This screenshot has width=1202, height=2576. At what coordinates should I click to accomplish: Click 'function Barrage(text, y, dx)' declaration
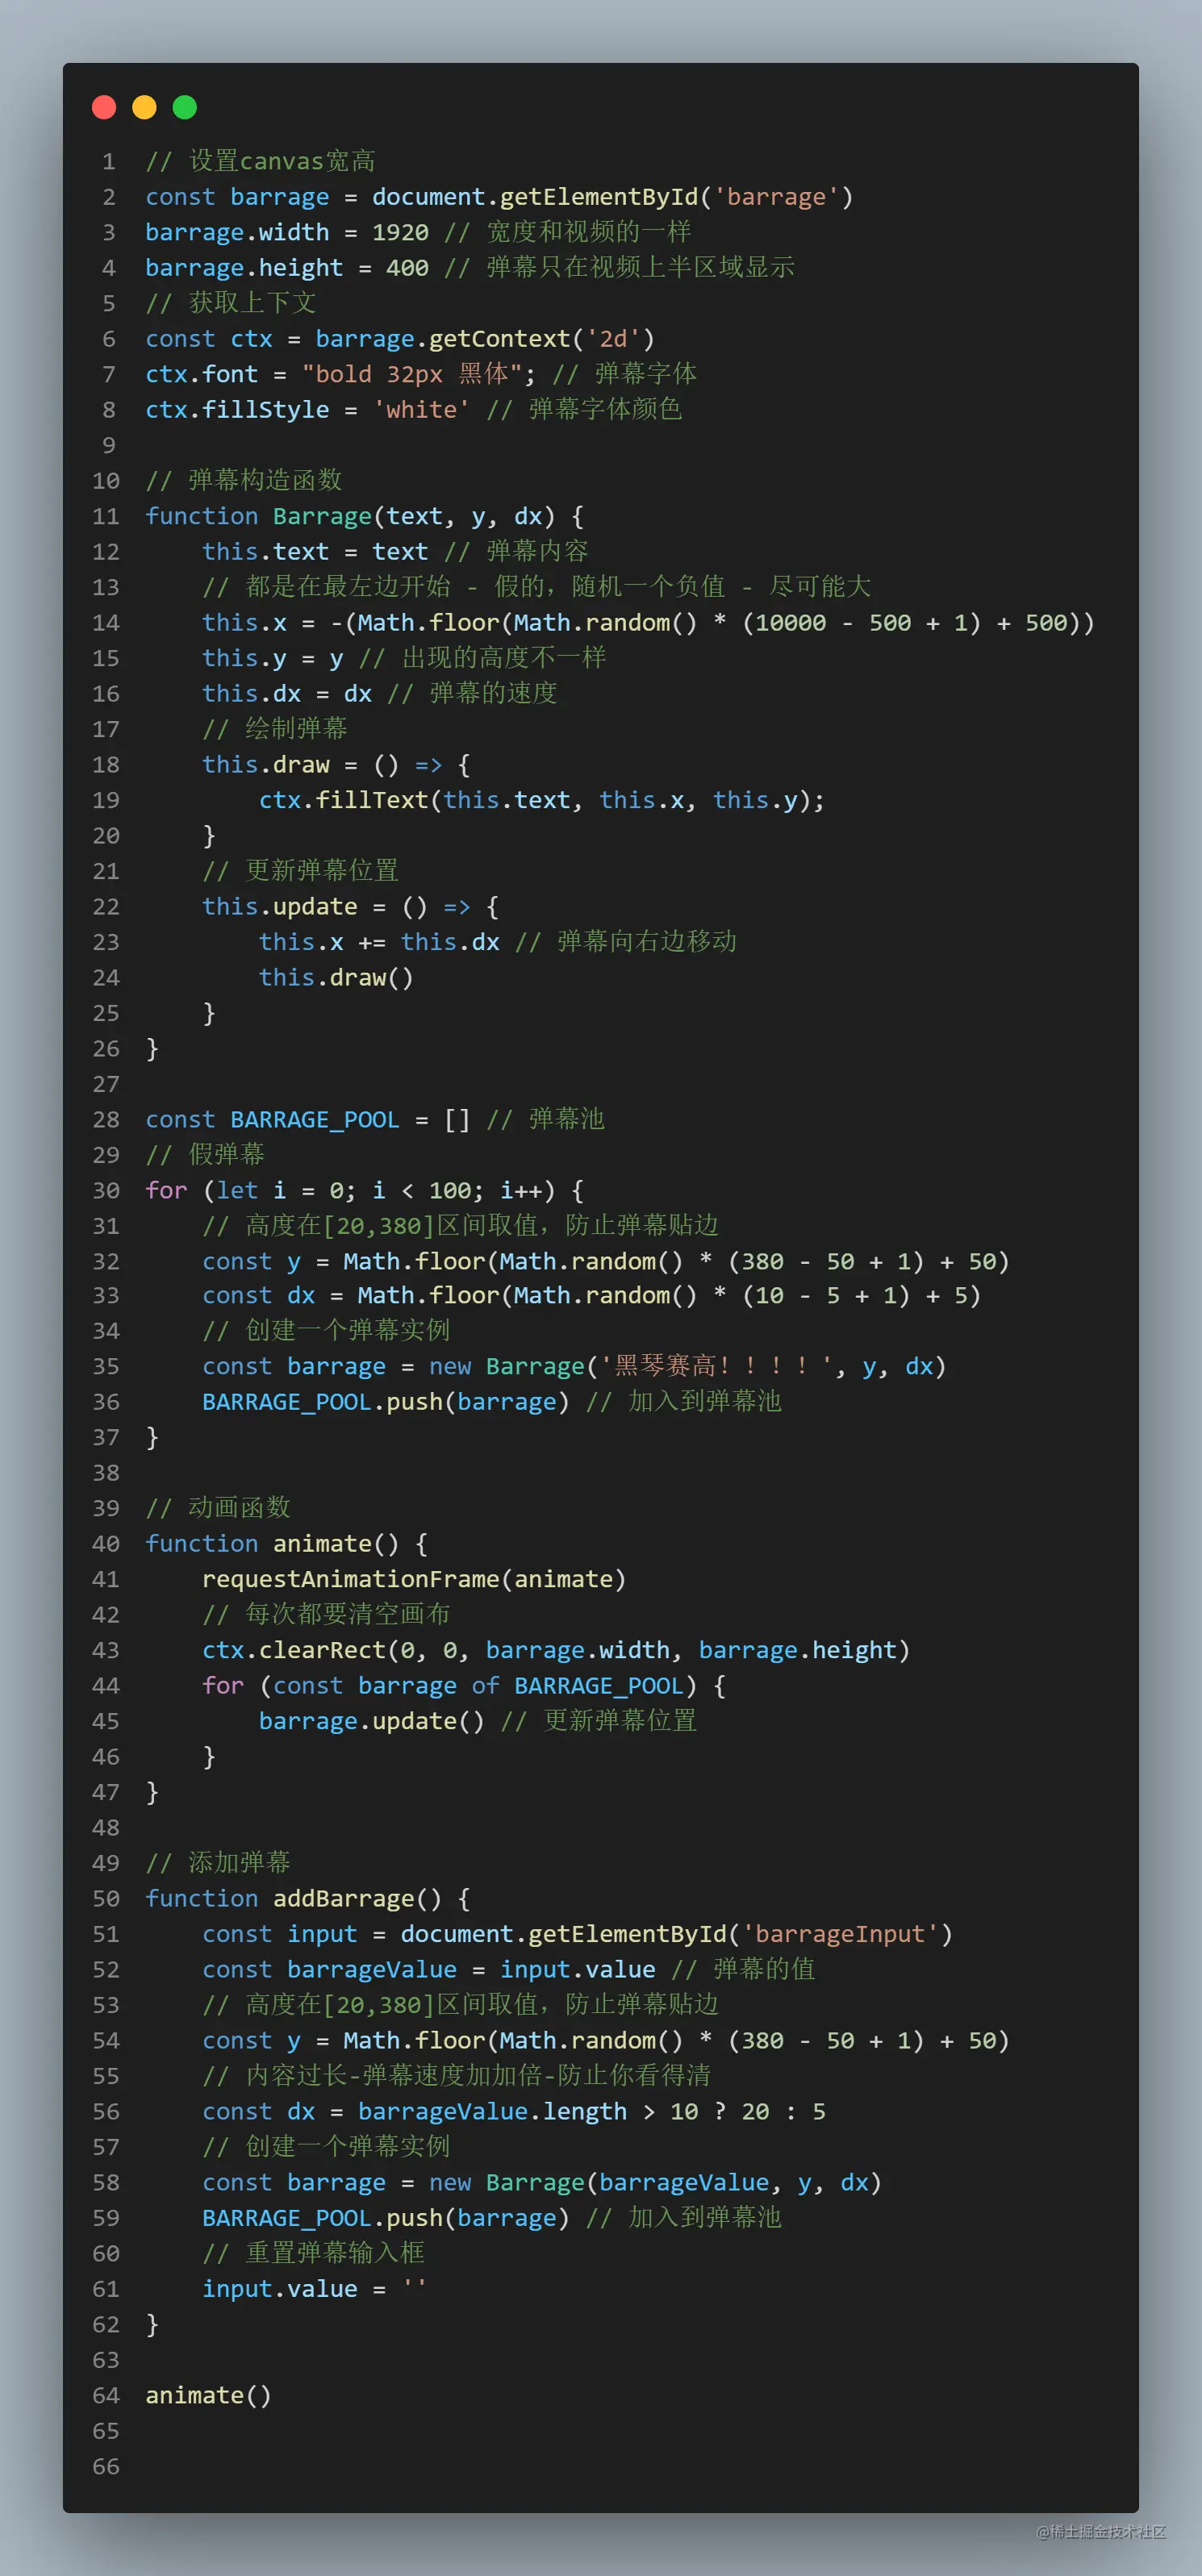coord(350,517)
